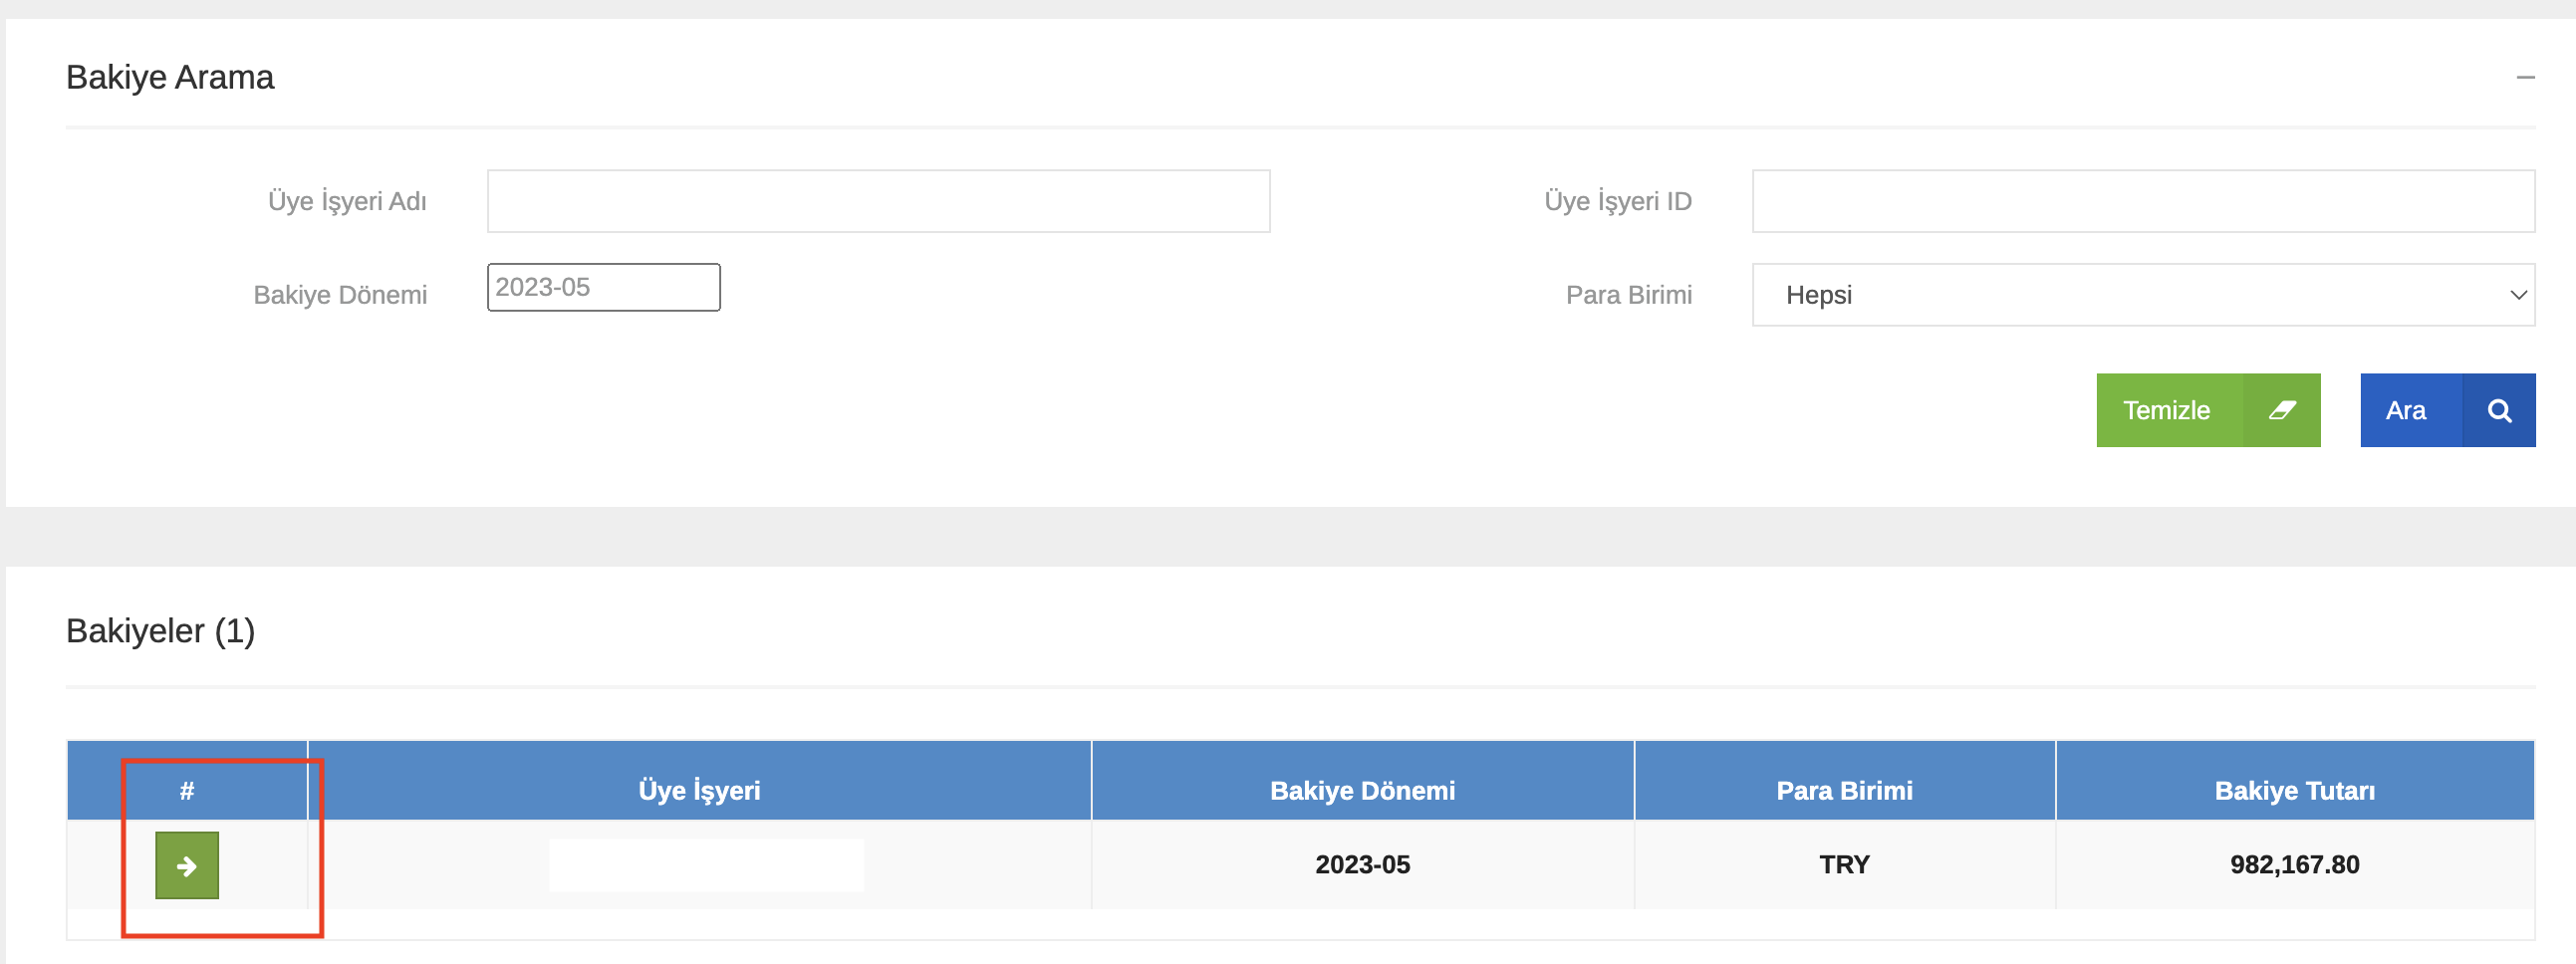
Task: Click the Bakiye Tutarı column header
Action: [2294, 791]
